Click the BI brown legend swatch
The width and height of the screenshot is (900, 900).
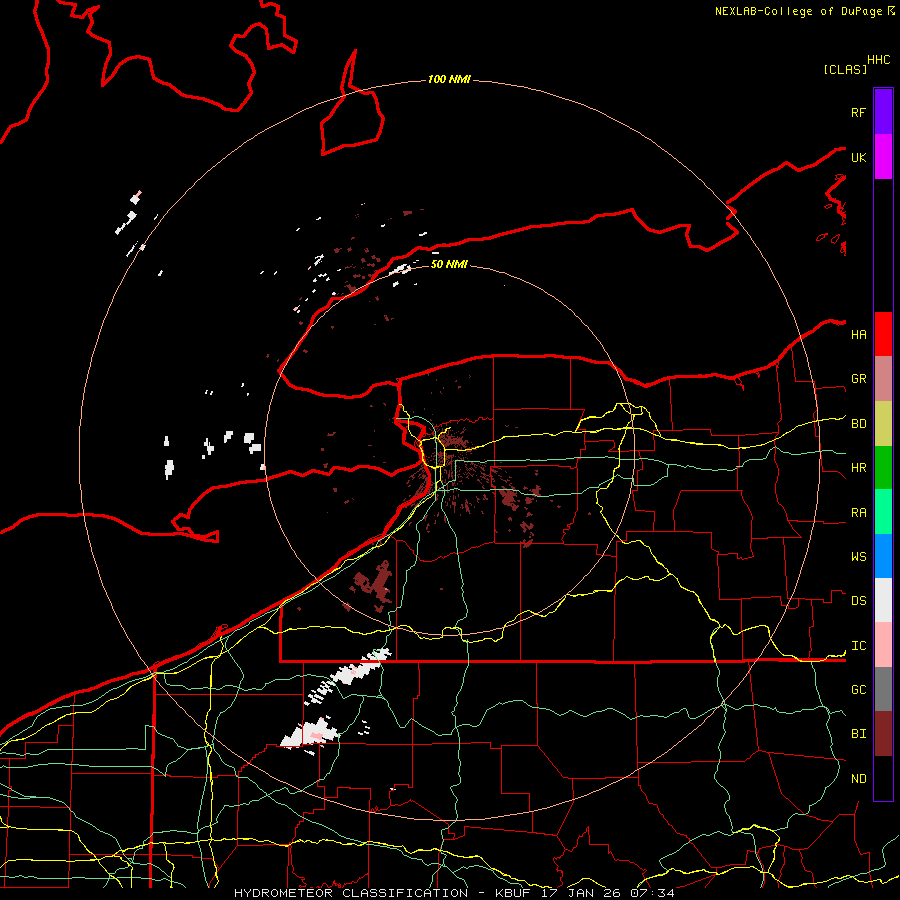click(883, 734)
